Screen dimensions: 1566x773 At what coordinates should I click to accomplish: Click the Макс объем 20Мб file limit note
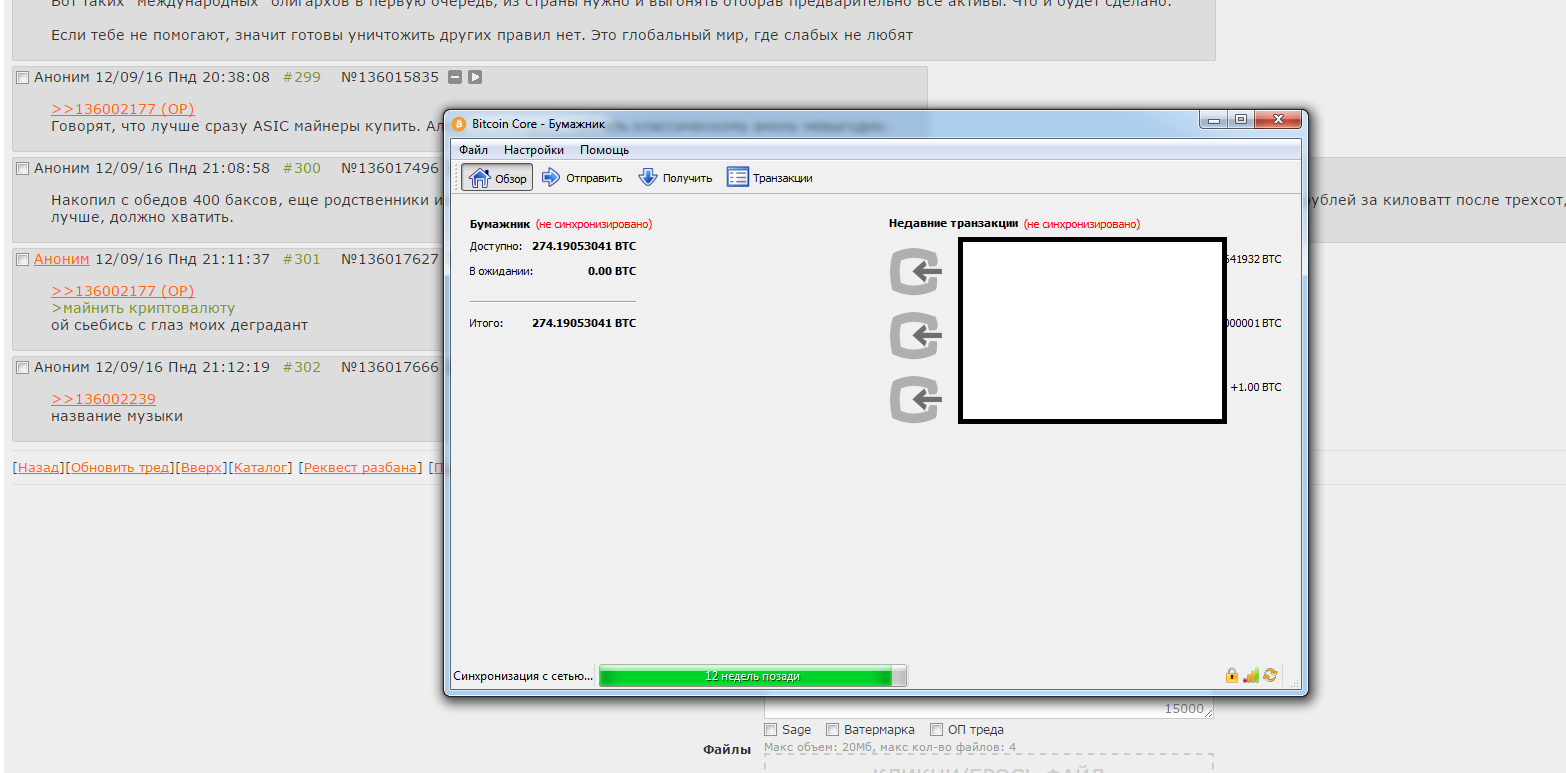click(x=890, y=747)
